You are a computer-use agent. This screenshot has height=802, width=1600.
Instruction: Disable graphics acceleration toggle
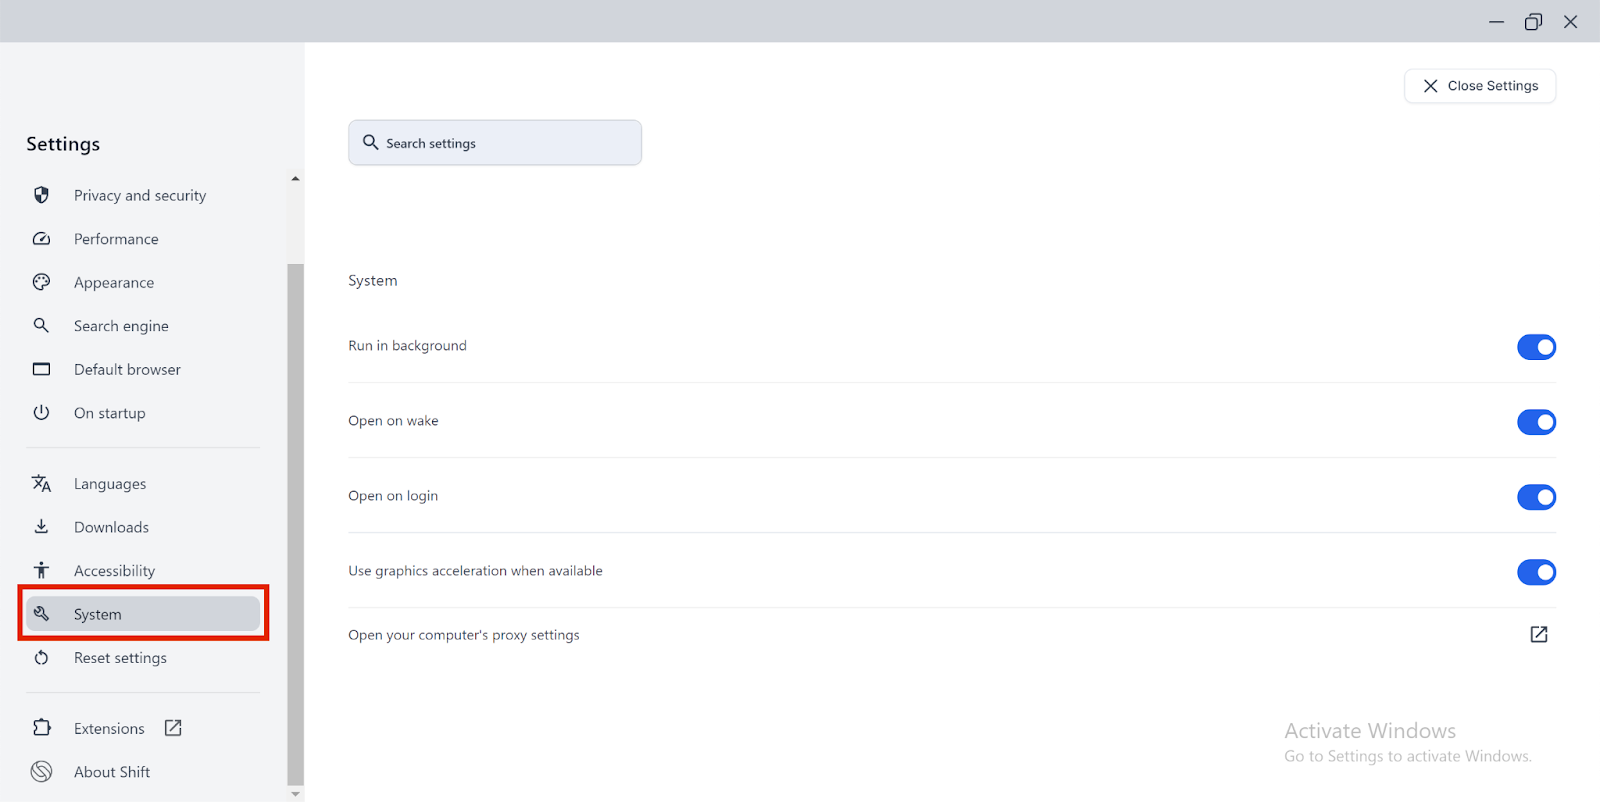[1536, 572]
